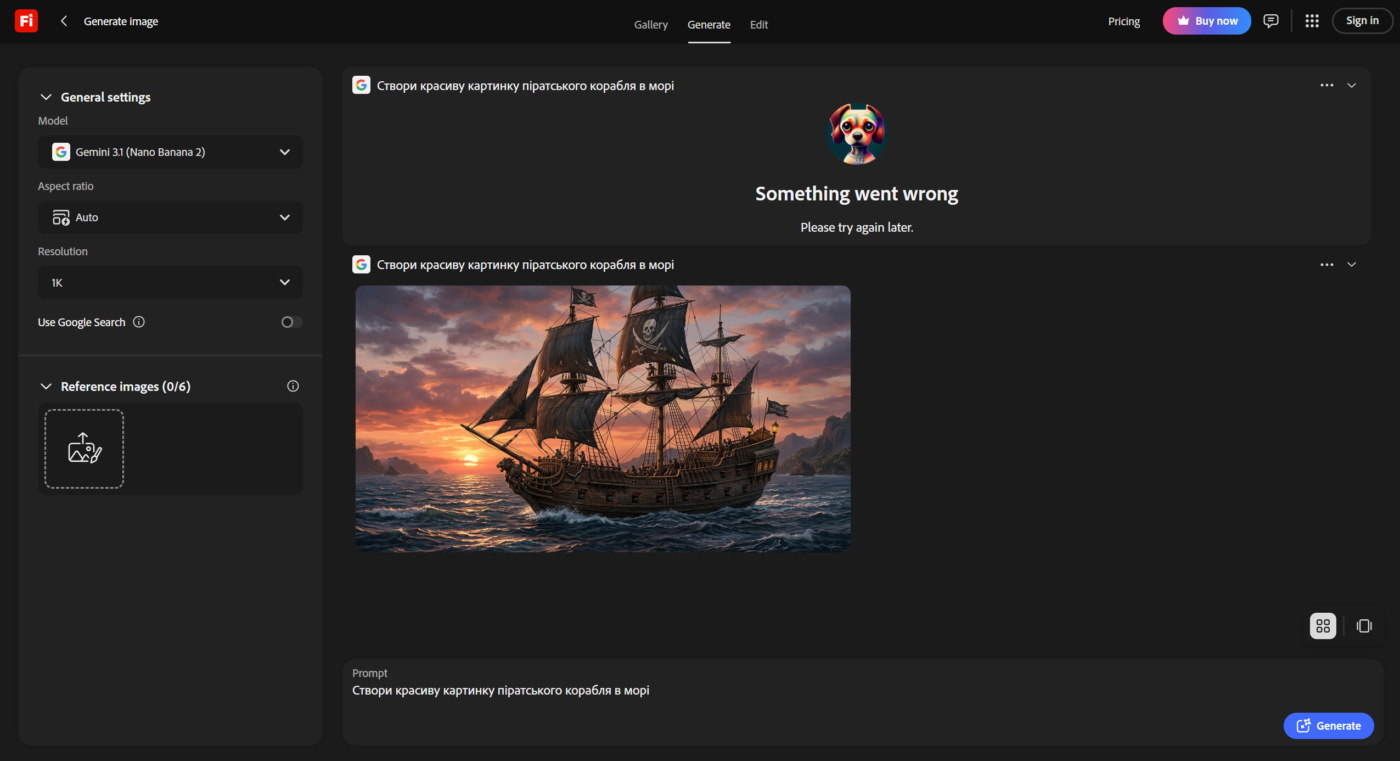Click the info icon beside Use Google Search
The image size is (1400, 761).
coord(139,322)
